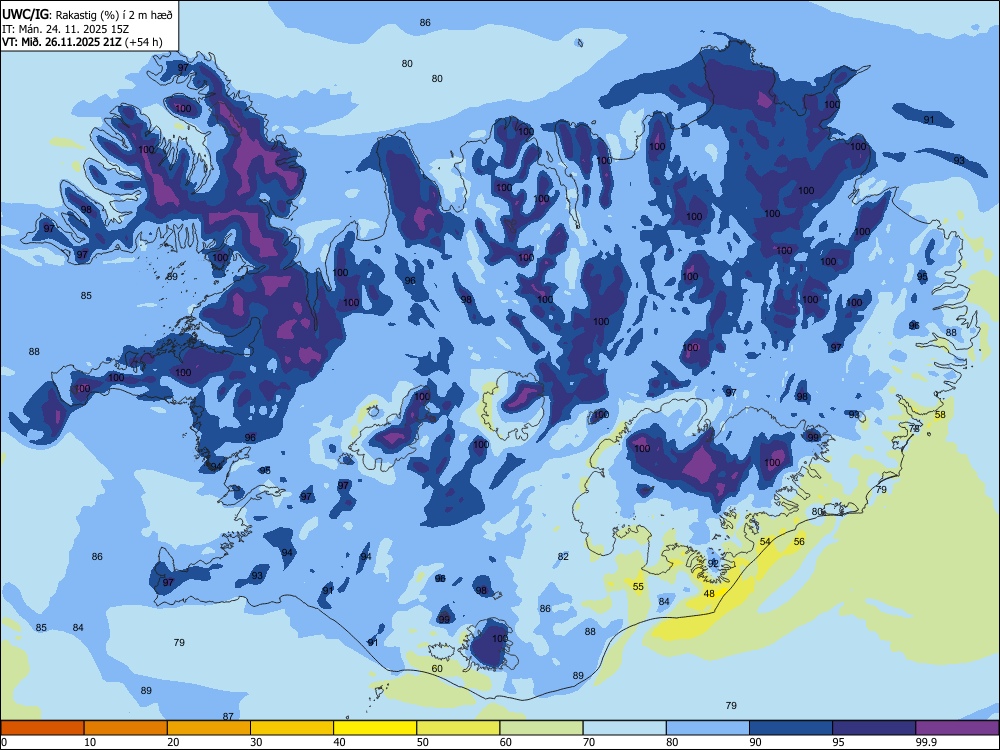Click the light green 60–70 legend swatch
This screenshot has width=1000, height=750.
(541, 728)
